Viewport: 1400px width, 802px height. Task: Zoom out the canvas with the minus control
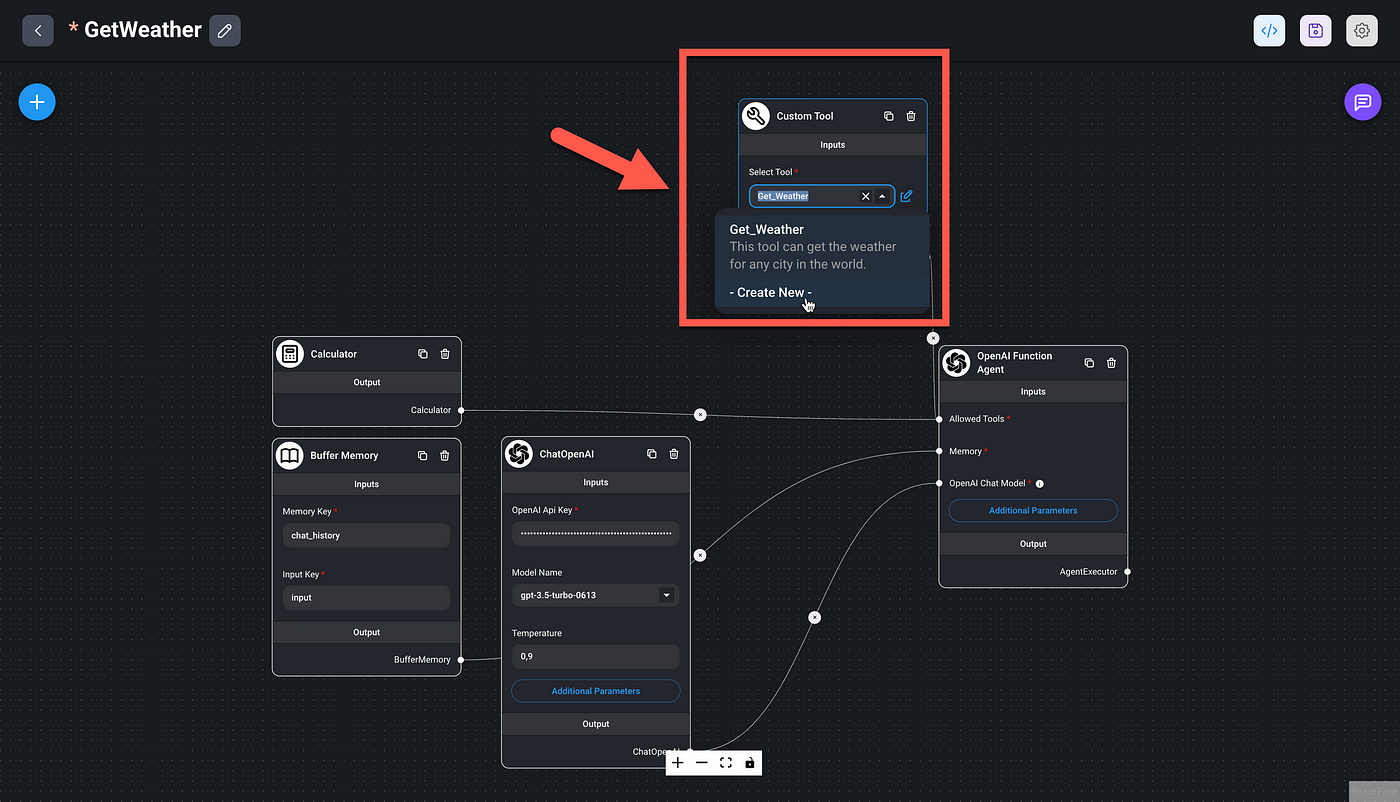point(702,763)
